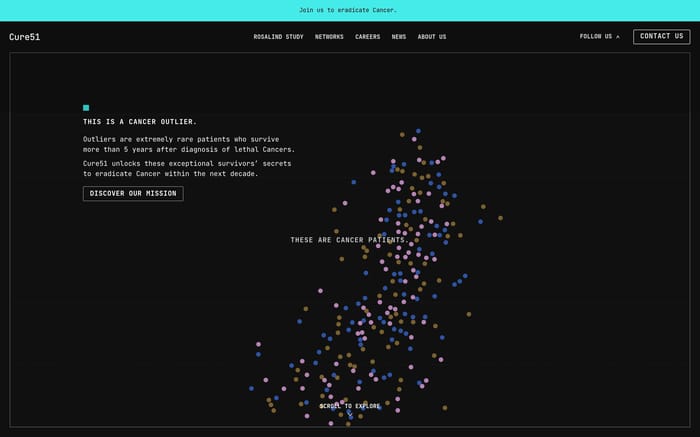700x437 pixels.
Task: Open the About Us page
Action: click(432, 37)
